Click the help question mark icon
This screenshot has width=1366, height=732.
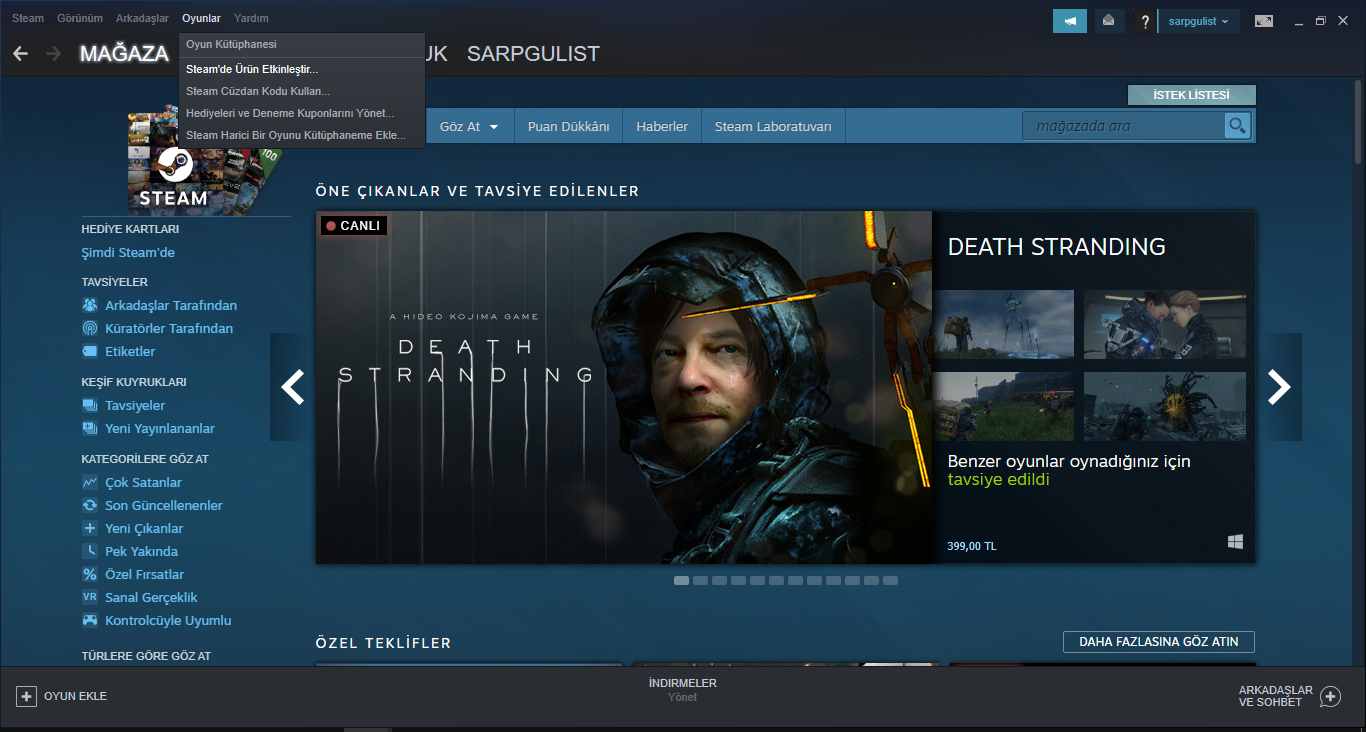tap(1145, 21)
